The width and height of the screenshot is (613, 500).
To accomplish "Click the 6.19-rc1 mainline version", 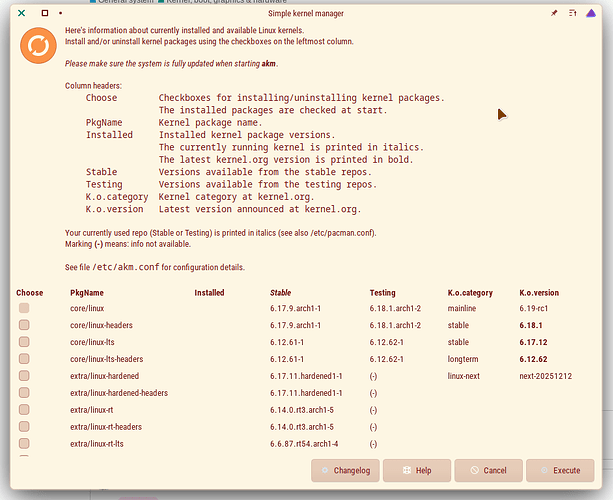I will (x=534, y=308).
